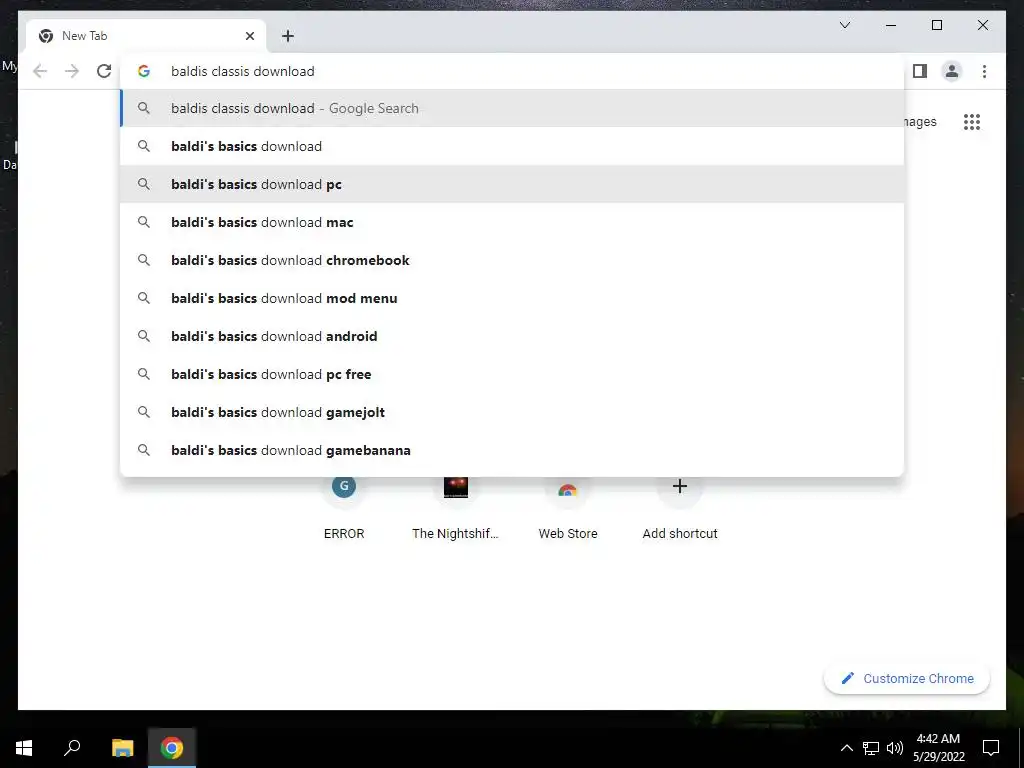The height and width of the screenshot is (768, 1024).
Task: Open the notification center icon
Action: [991, 748]
